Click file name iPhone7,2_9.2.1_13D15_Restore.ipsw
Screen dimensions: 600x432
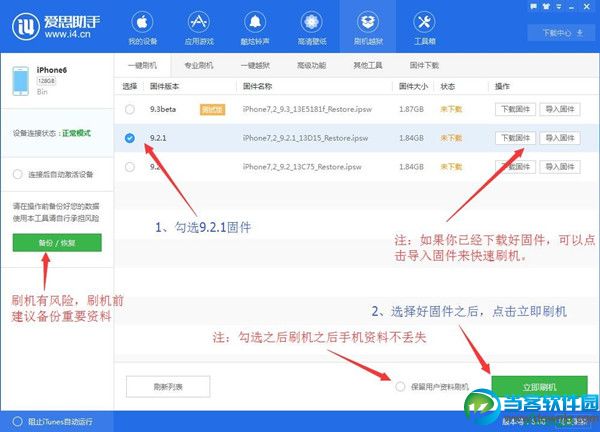305,138
